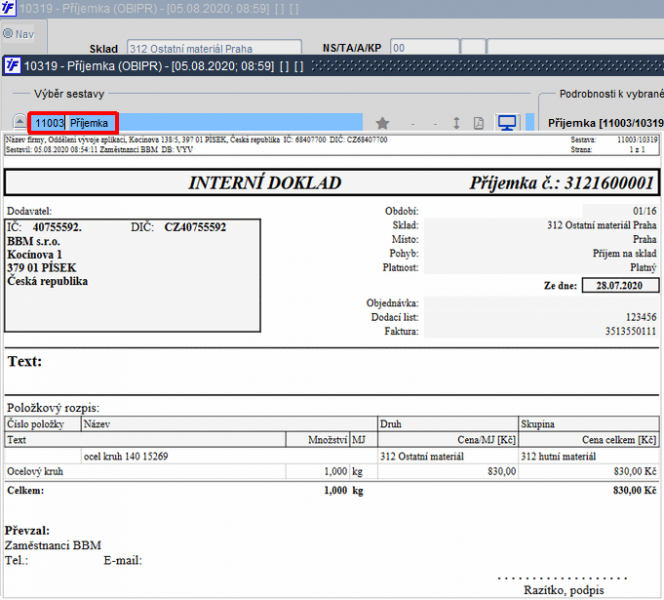
Task: Click the Příjemka č.: 3121600001 heading
Action: (x=562, y=183)
